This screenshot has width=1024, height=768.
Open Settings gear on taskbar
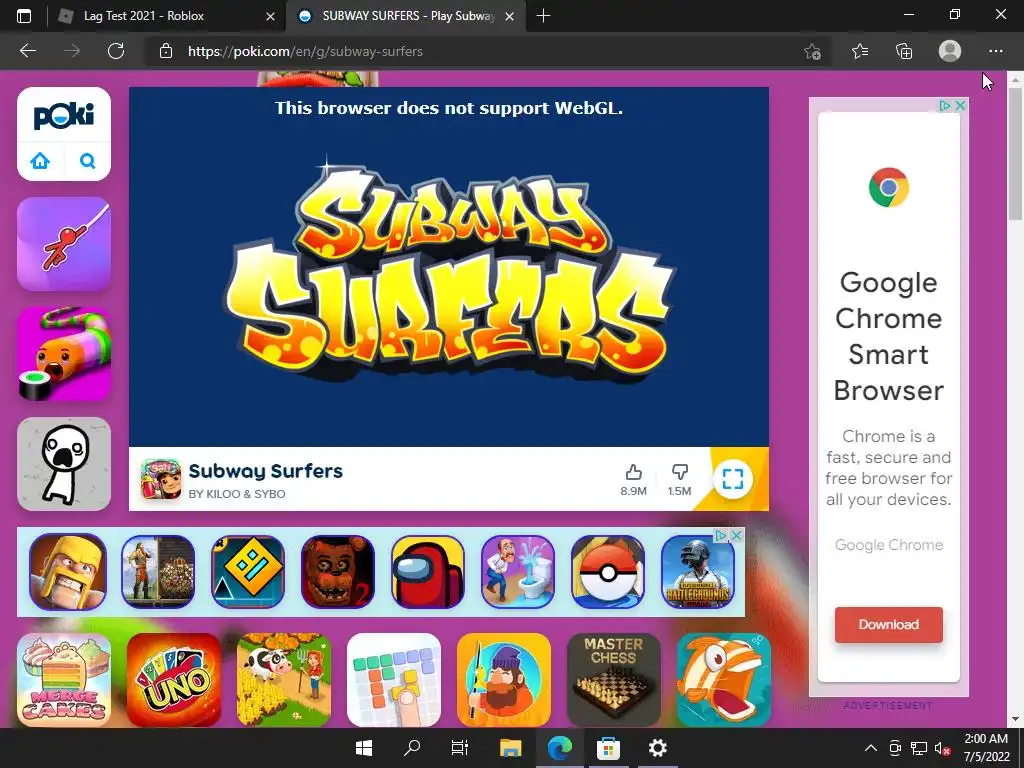tap(657, 748)
